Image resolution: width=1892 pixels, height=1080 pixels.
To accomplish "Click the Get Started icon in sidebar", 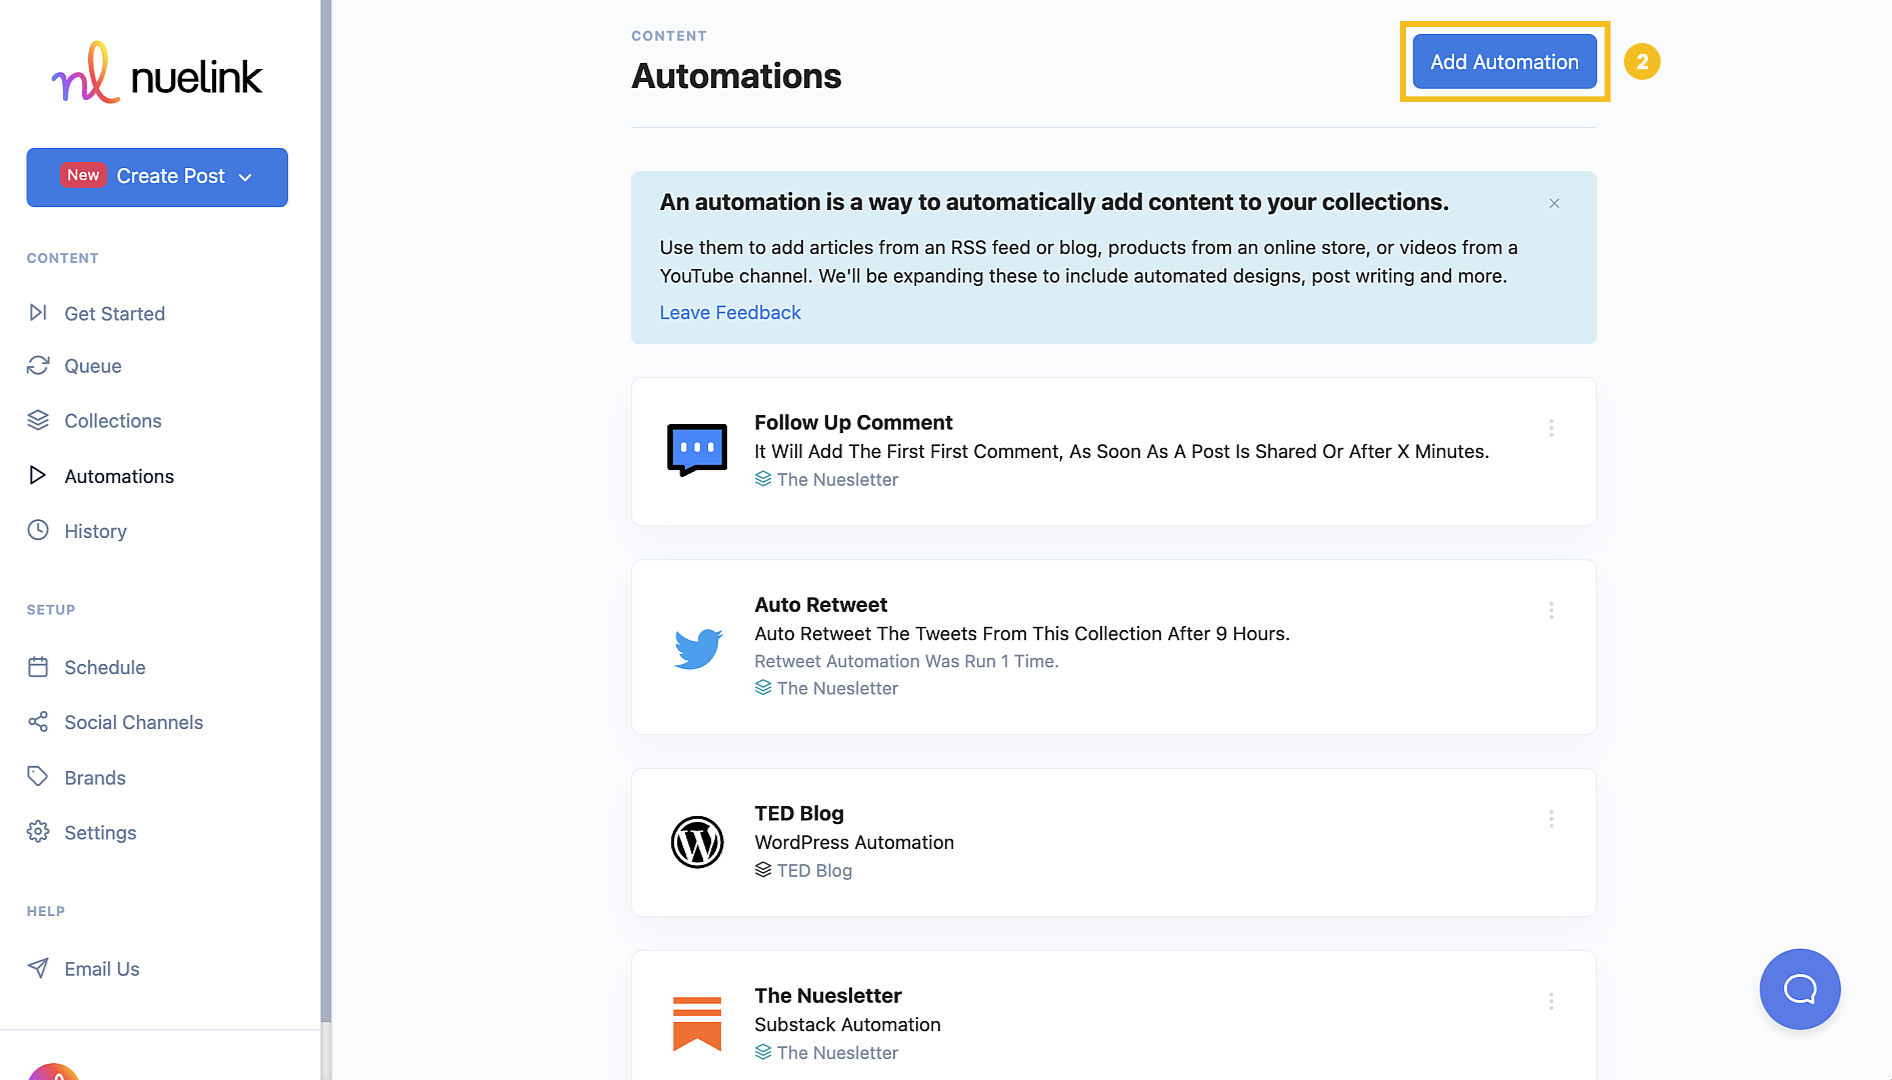I will coord(38,313).
